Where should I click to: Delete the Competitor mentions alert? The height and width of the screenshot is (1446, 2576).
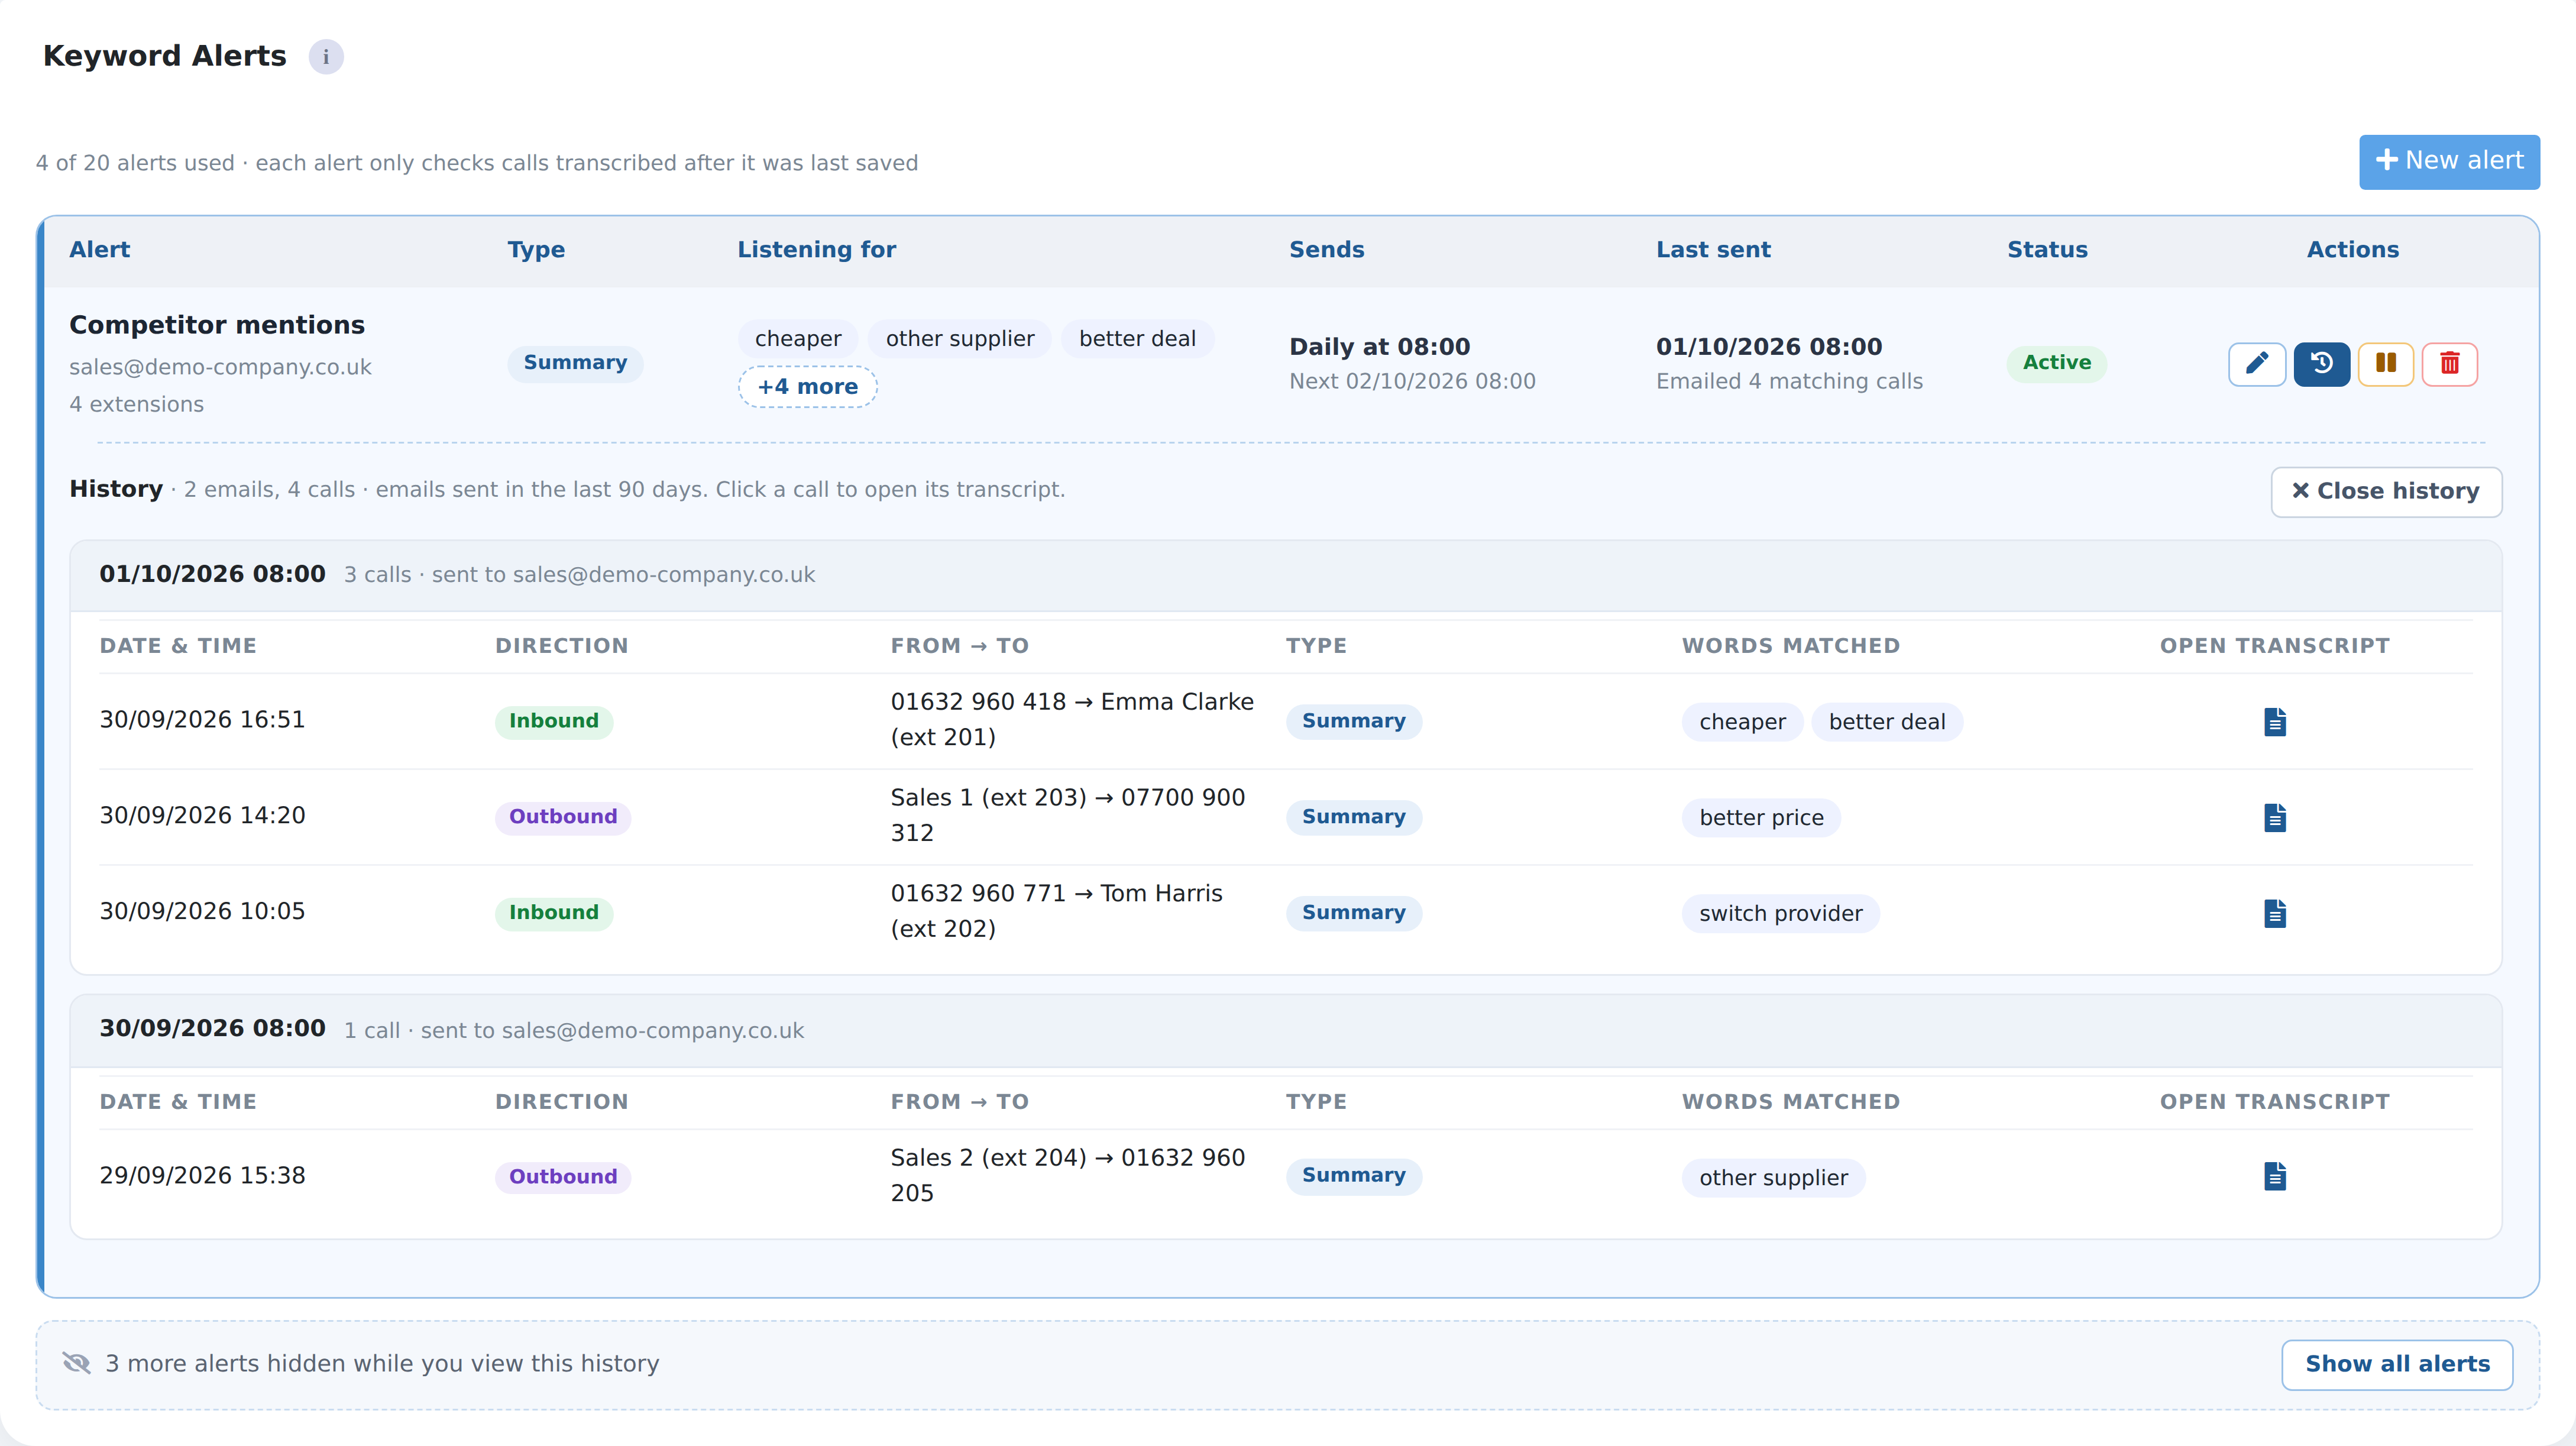(x=2450, y=363)
